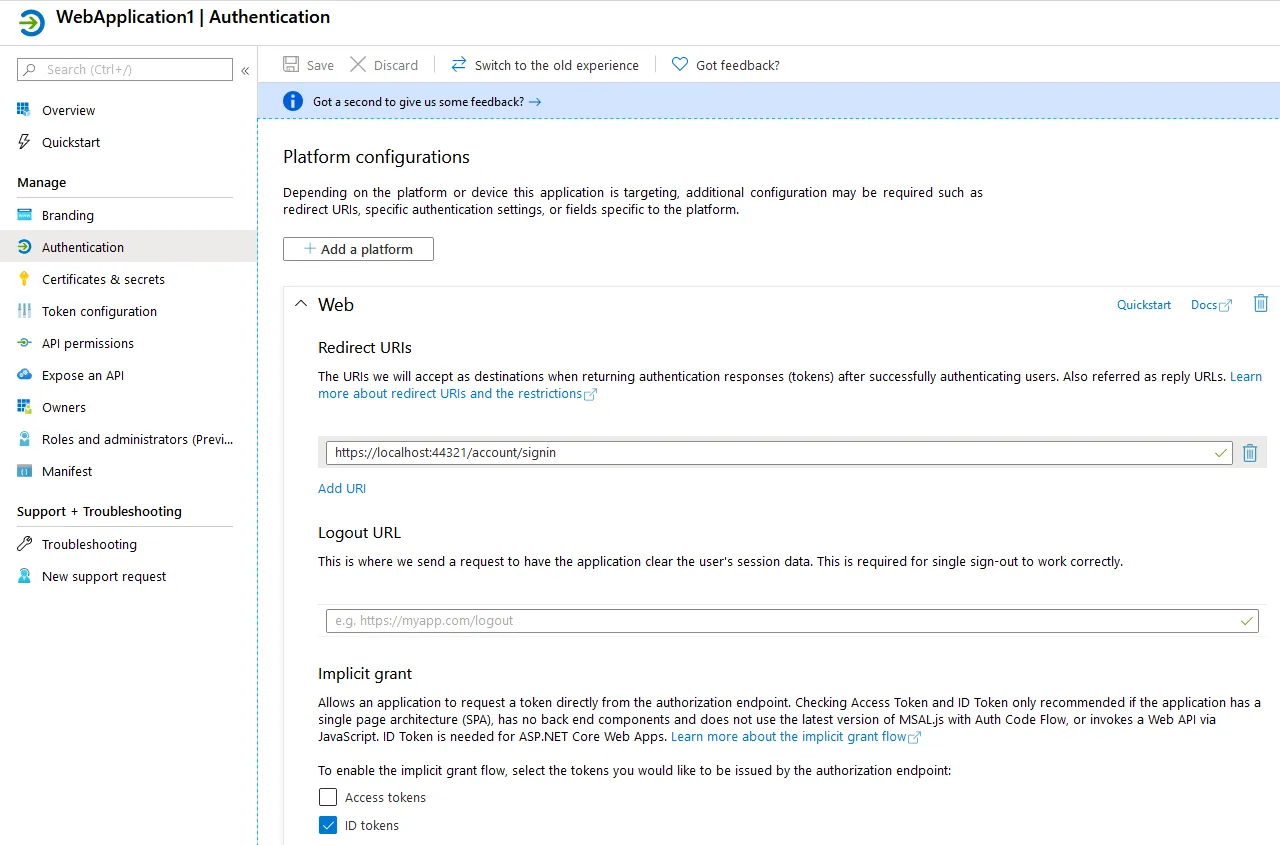Click the Platform configurations heading
Image resolution: width=1280 pixels, height=845 pixels.
tap(376, 157)
